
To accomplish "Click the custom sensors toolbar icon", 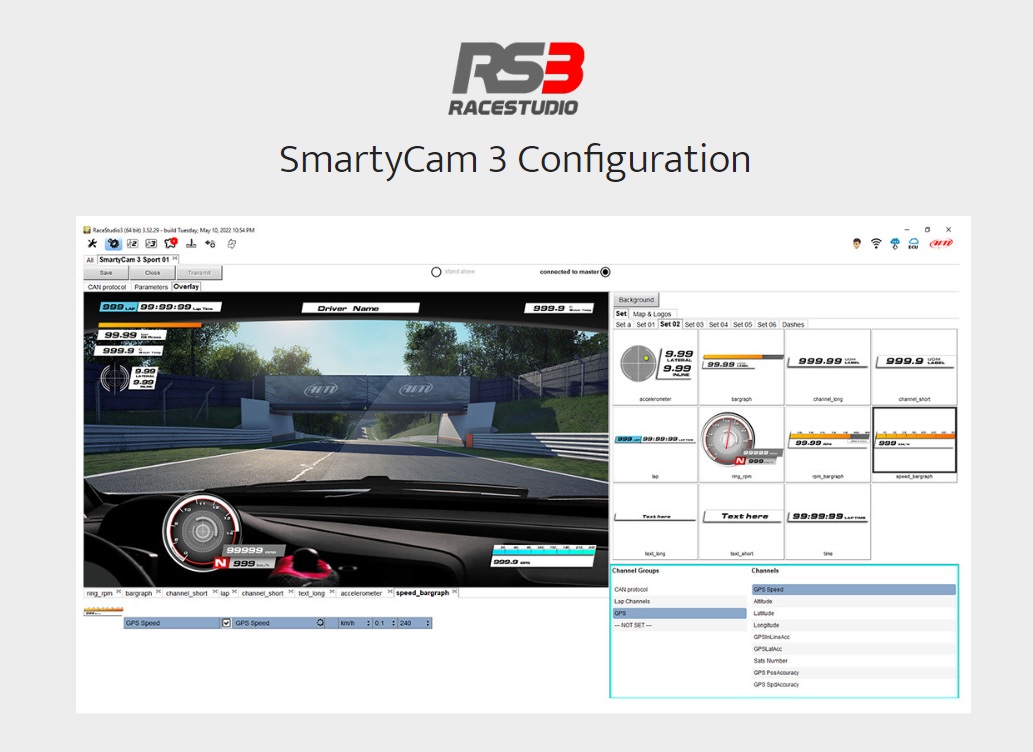I will point(191,244).
